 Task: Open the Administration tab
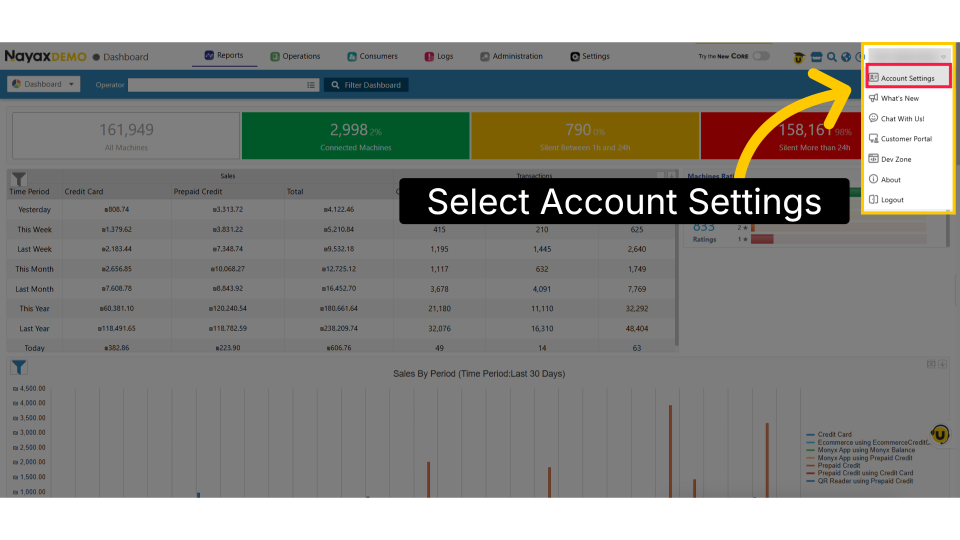[x=511, y=56]
